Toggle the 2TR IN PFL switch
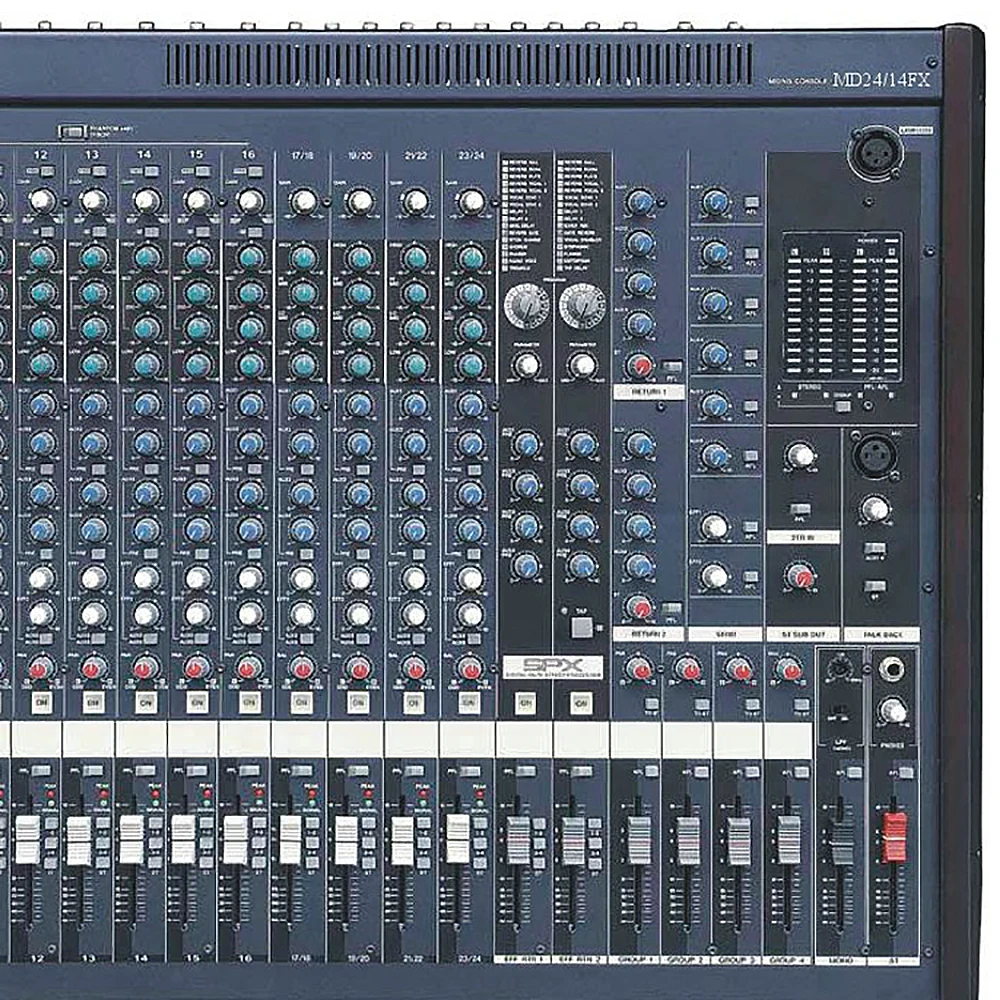Image resolution: width=1000 pixels, height=1000 pixels. coord(800,510)
